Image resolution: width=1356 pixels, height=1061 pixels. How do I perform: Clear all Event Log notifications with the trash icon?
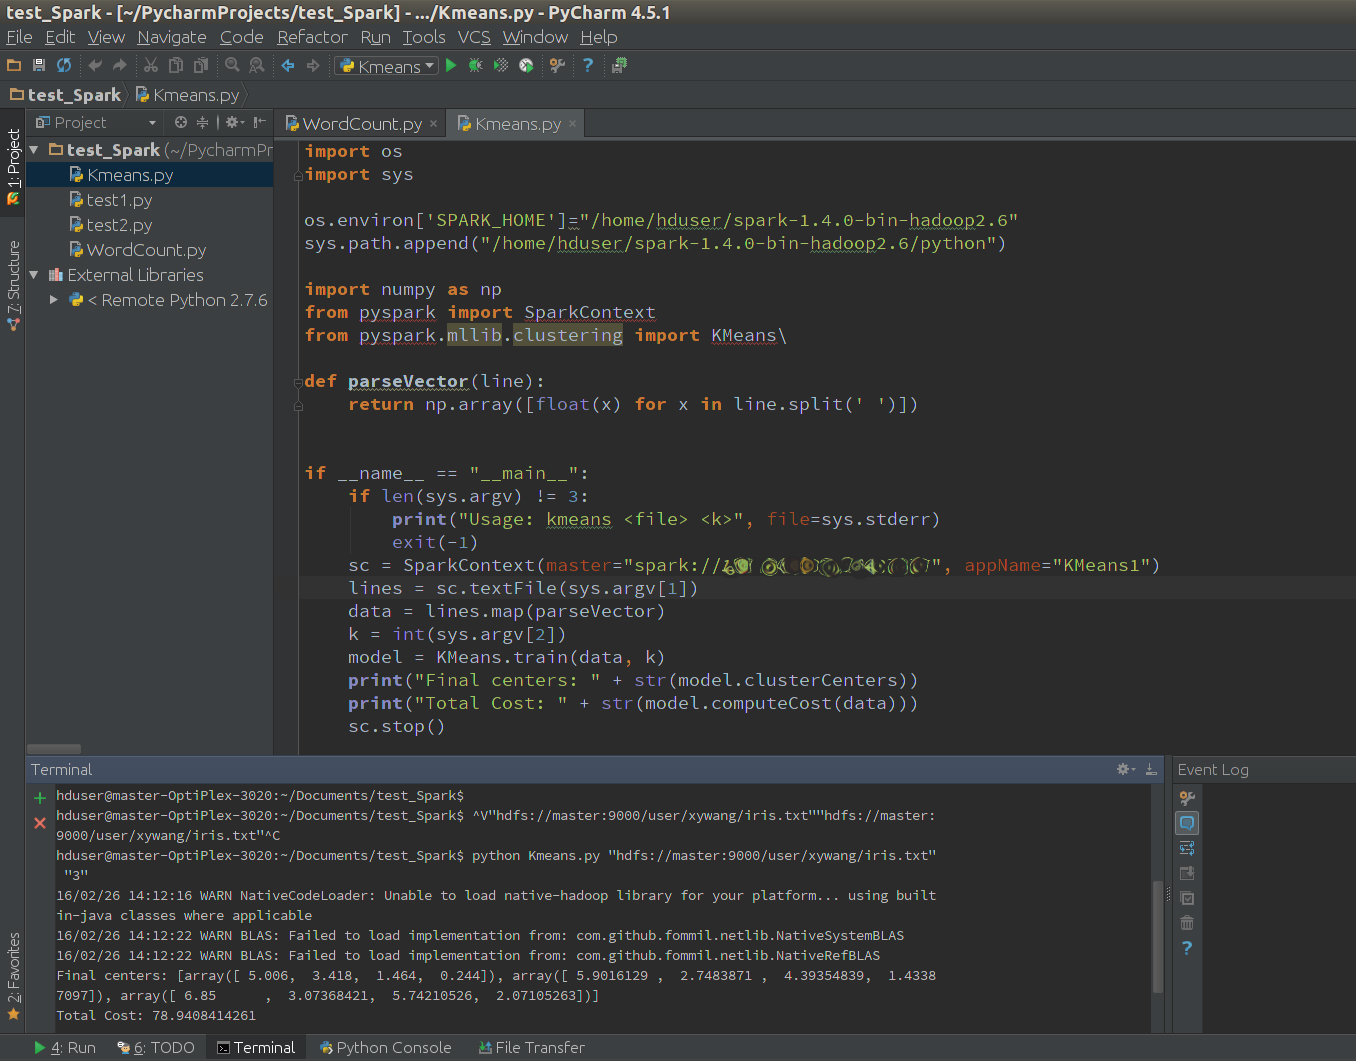coord(1187,923)
